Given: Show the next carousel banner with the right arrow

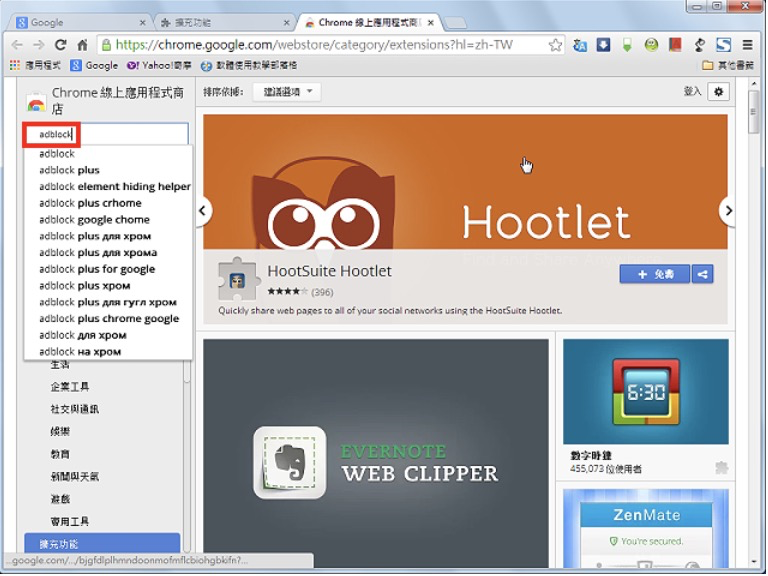Looking at the screenshot, I should point(728,211).
